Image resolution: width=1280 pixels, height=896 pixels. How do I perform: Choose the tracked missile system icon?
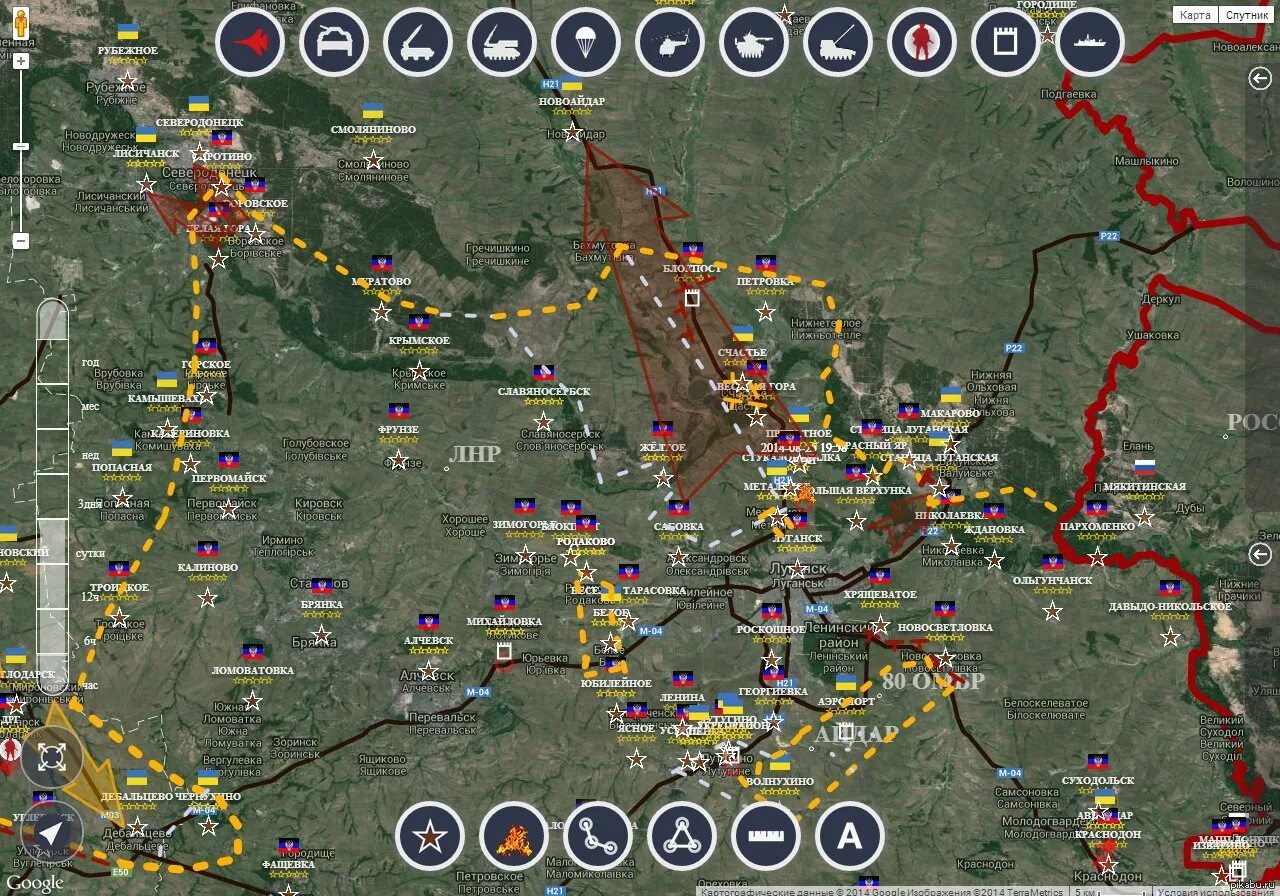click(x=502, y=42)
